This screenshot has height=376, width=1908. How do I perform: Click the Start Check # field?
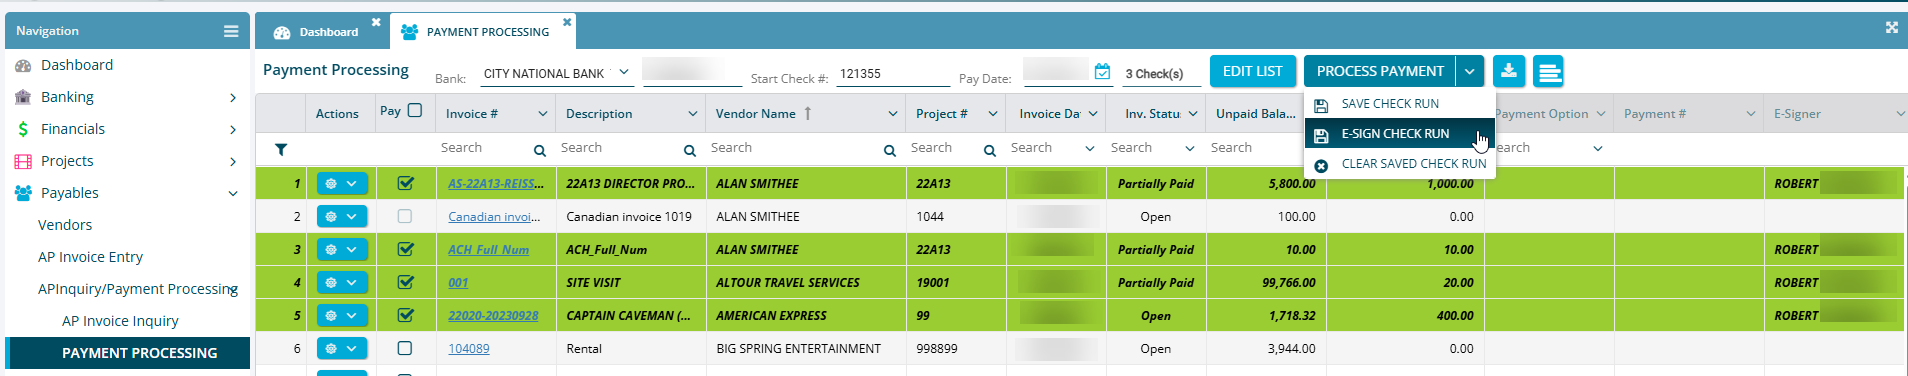[893, 74]
